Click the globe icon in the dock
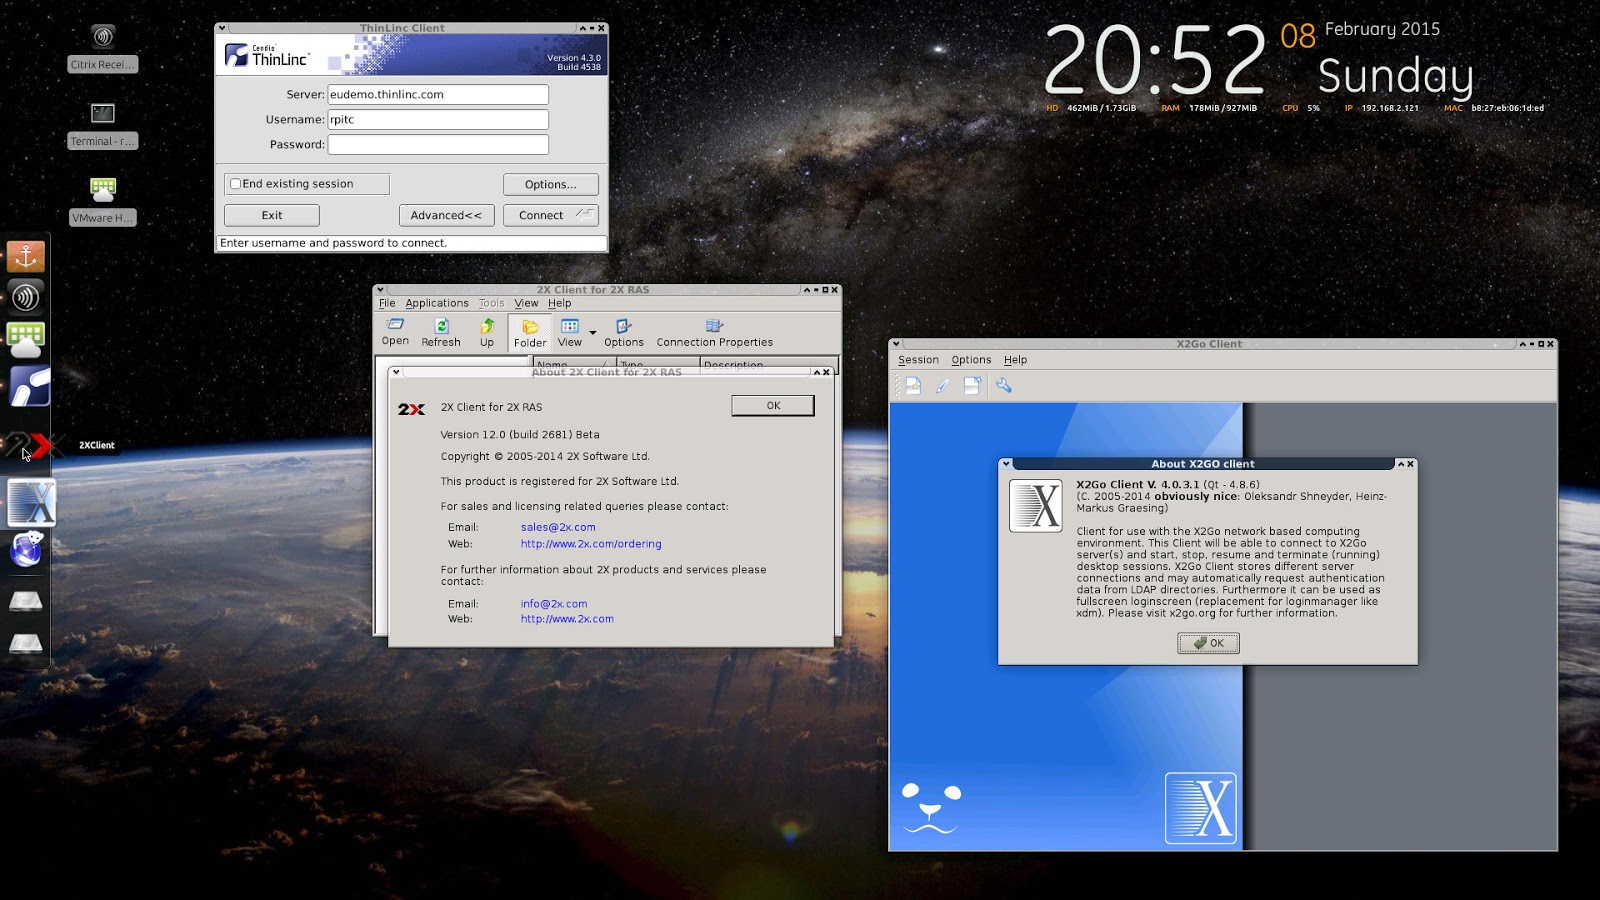 [26, 549]
